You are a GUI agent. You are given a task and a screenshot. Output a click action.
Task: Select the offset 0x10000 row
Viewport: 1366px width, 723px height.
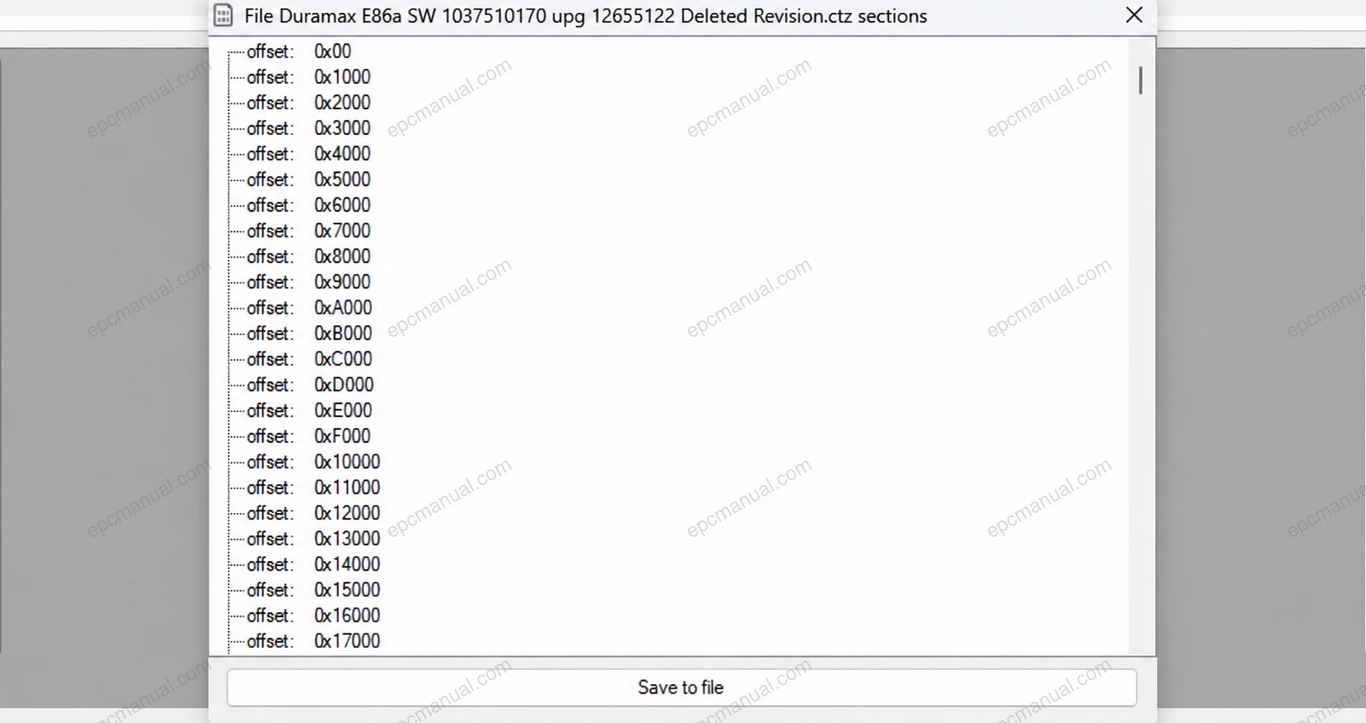point(313,462)
